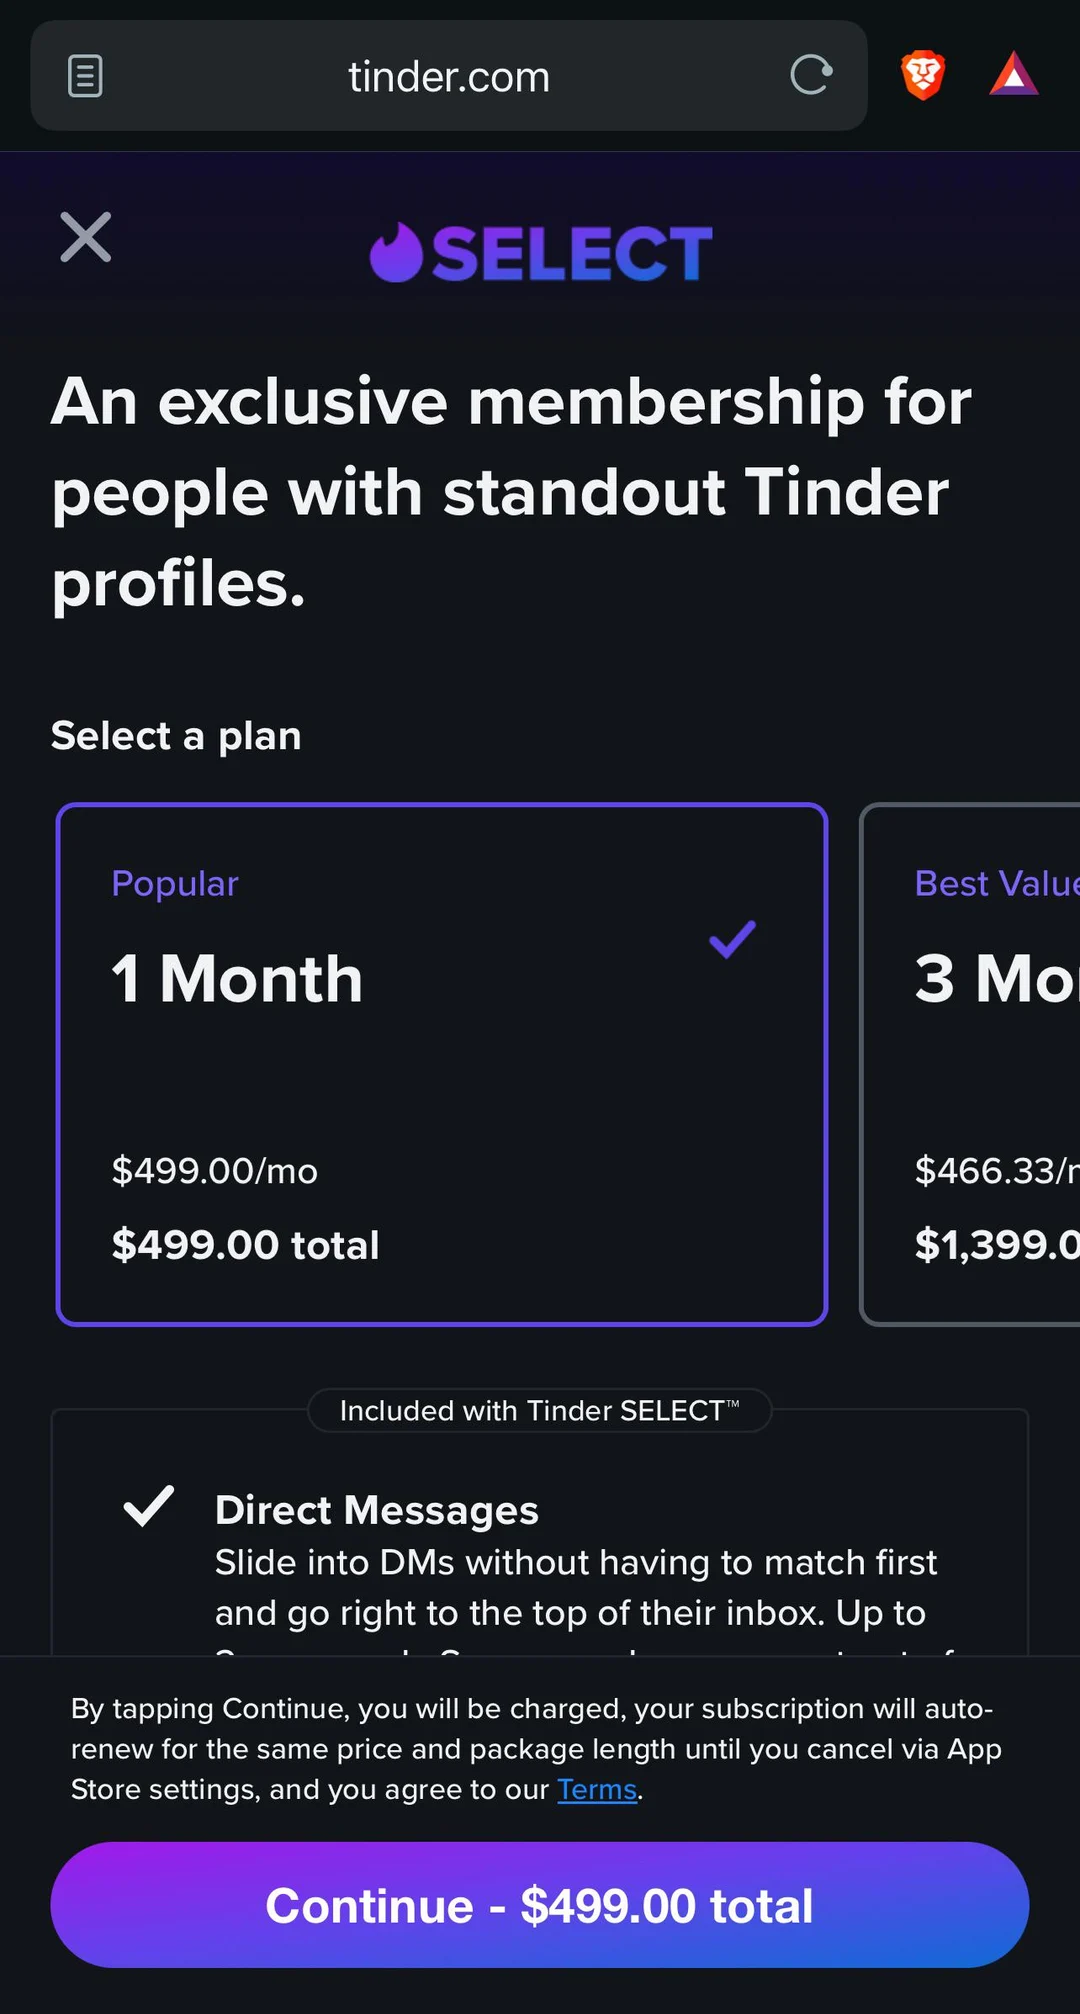
Task: Dismiss the SELECT page with the X icon
Action: coord(85,238)
